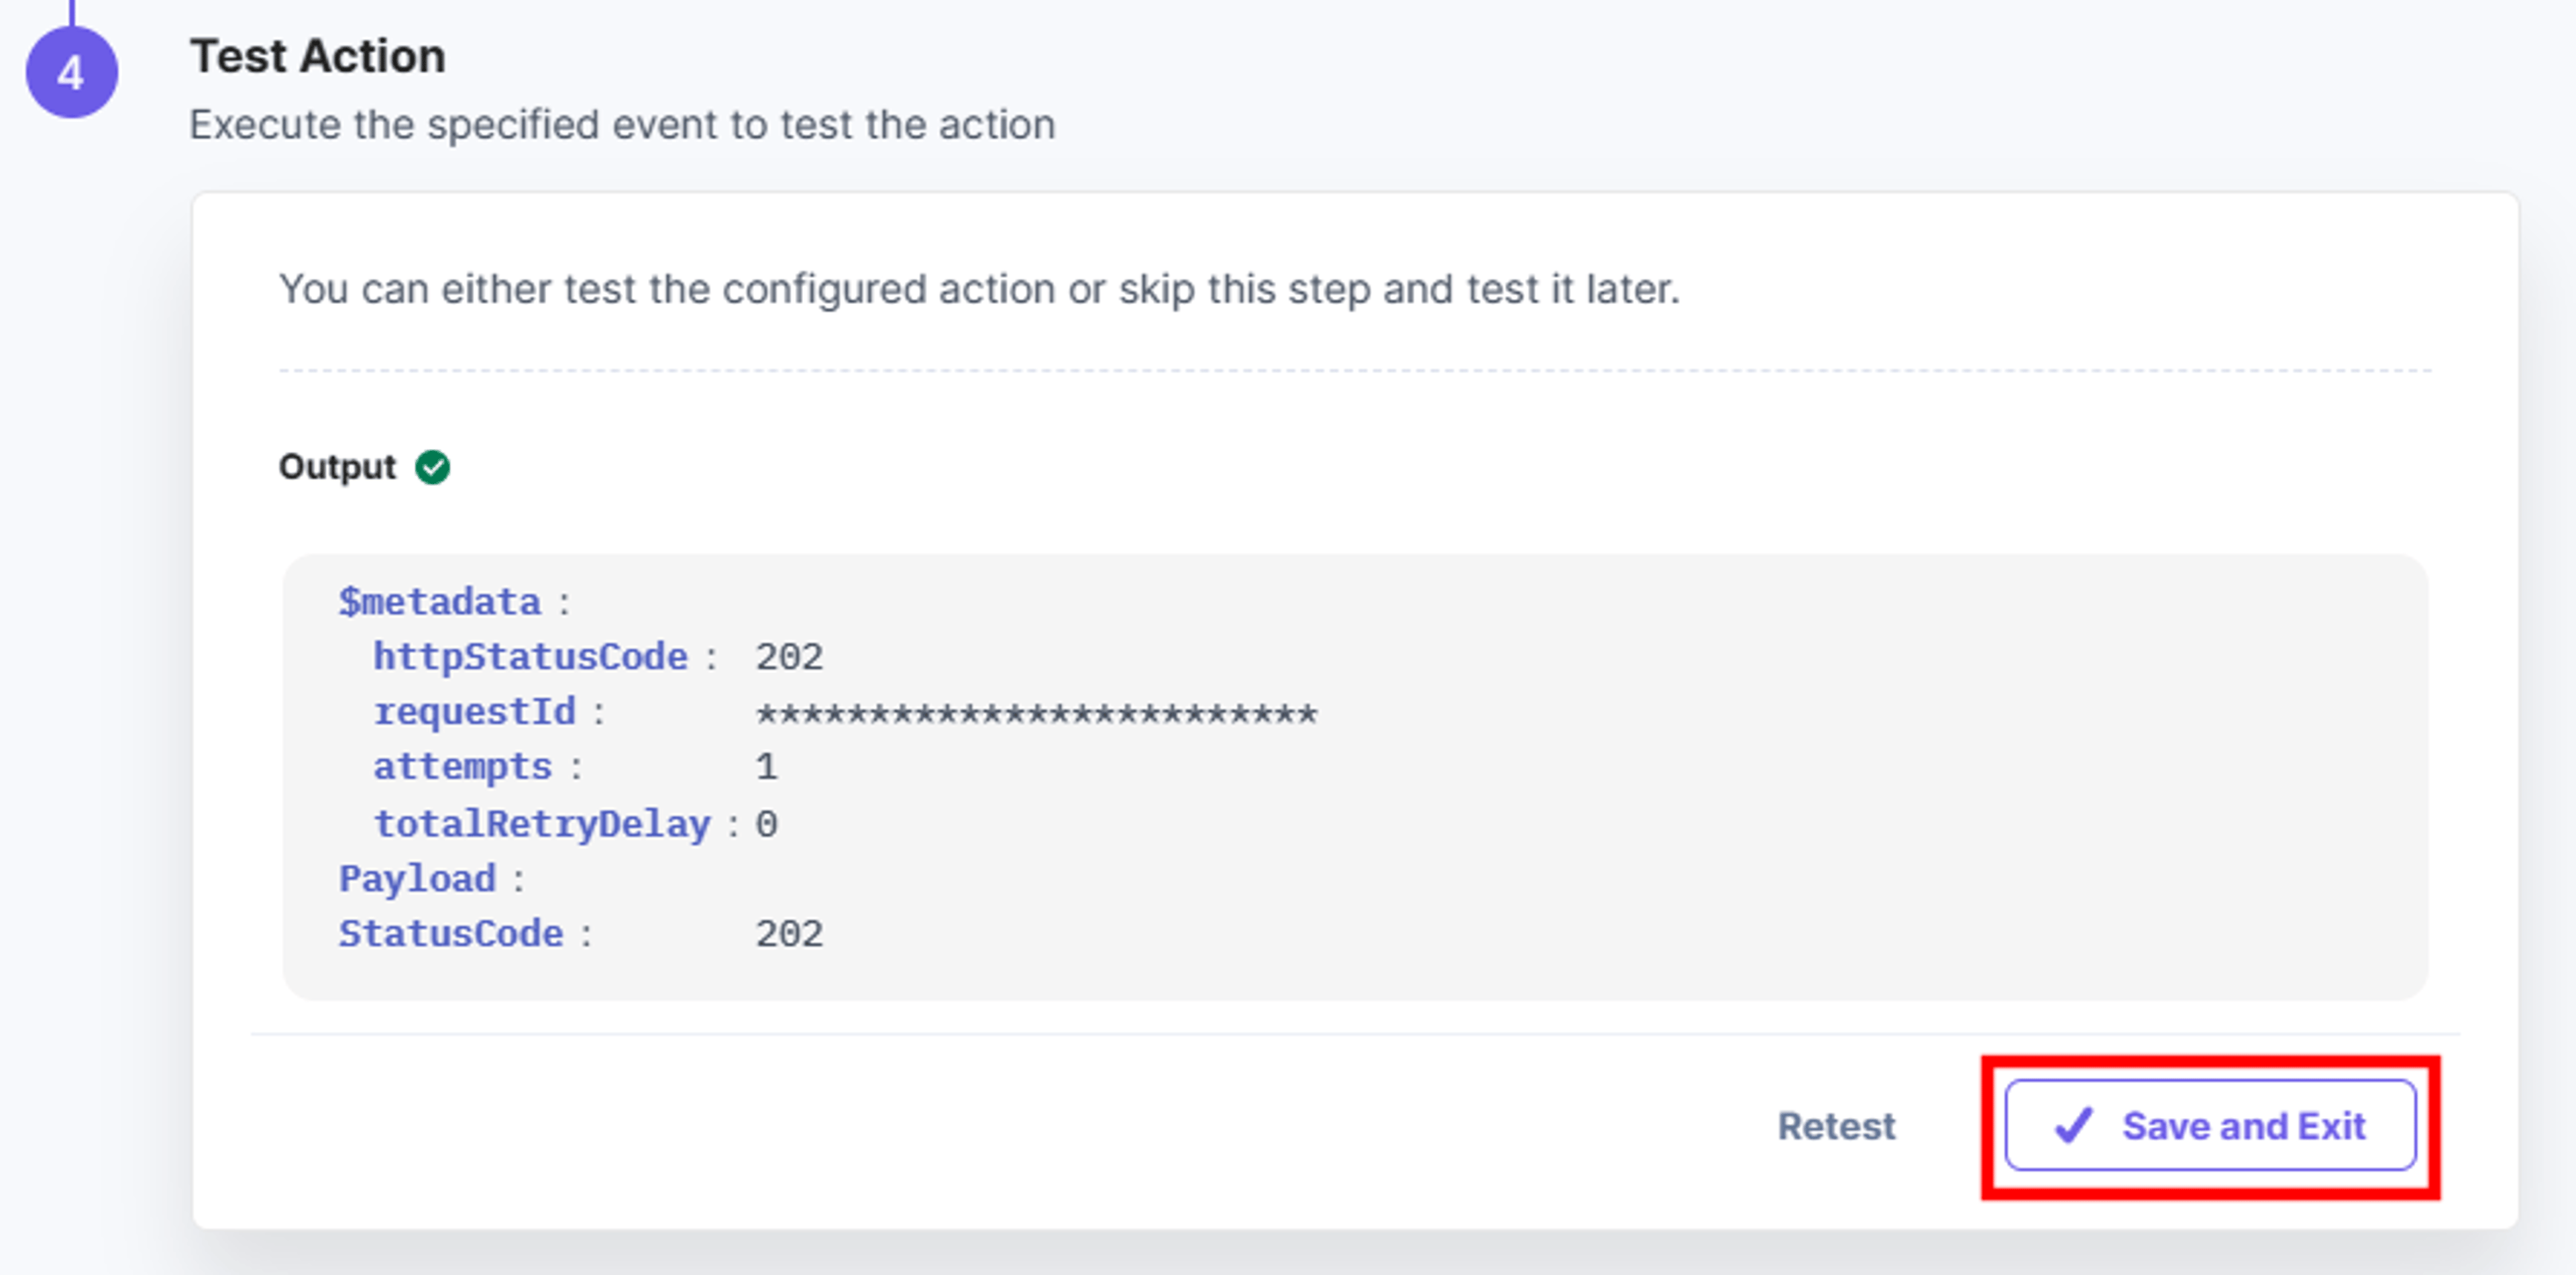Select the attempts key
The width and height of the screenshot is (2576, 1275).
[x=462, y=766]
